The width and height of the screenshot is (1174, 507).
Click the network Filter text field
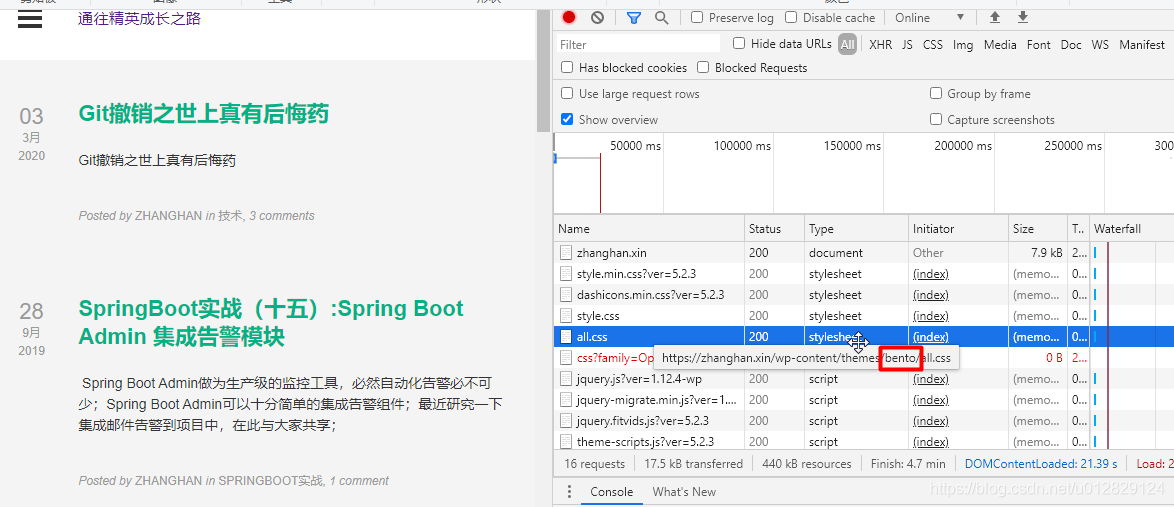point(638,44)
